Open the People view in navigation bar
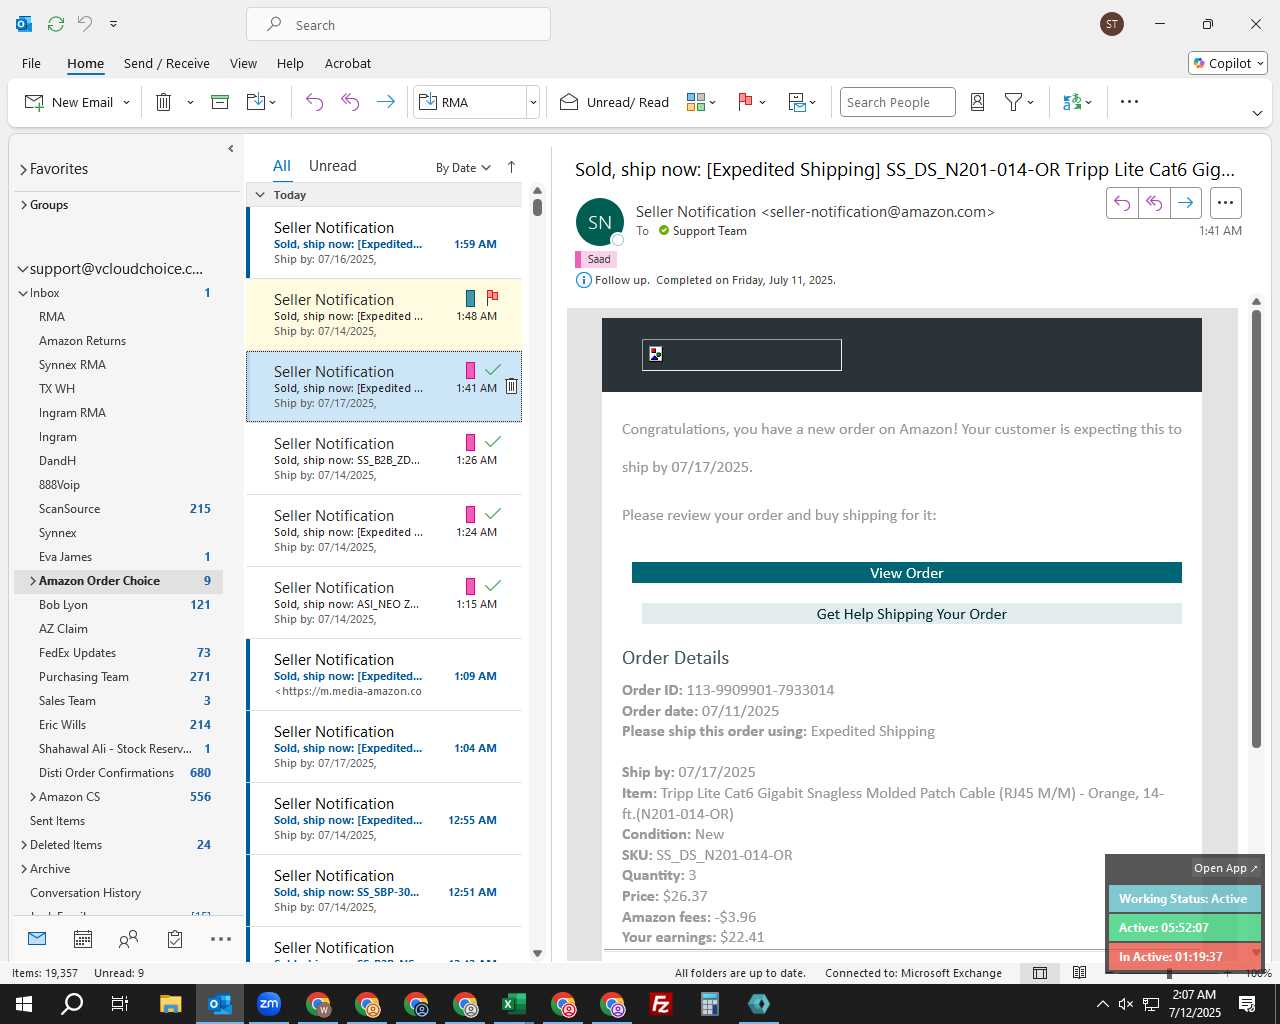The image size is (1280, 1024). (128, 939)
